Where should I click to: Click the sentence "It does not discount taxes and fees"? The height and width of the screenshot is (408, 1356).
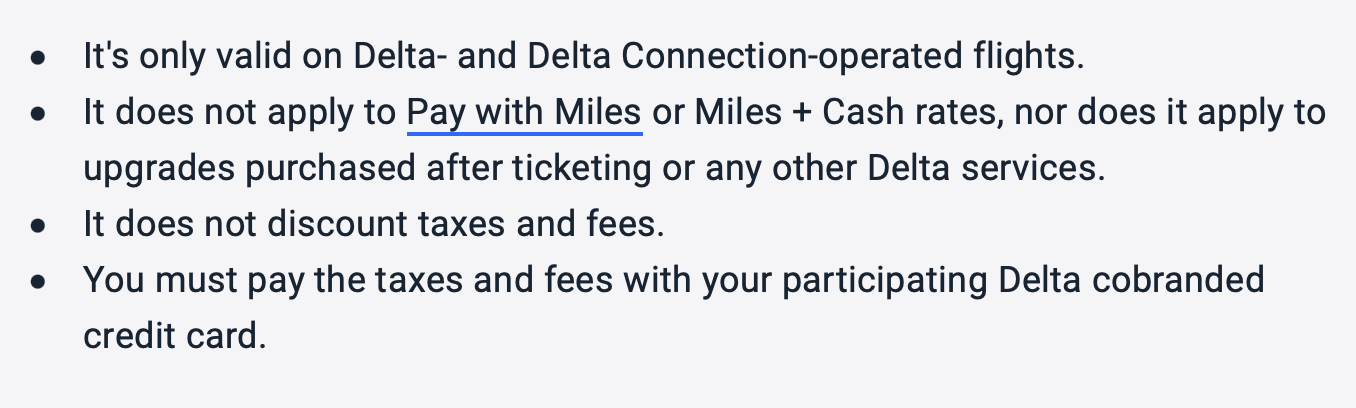(373, 225)
